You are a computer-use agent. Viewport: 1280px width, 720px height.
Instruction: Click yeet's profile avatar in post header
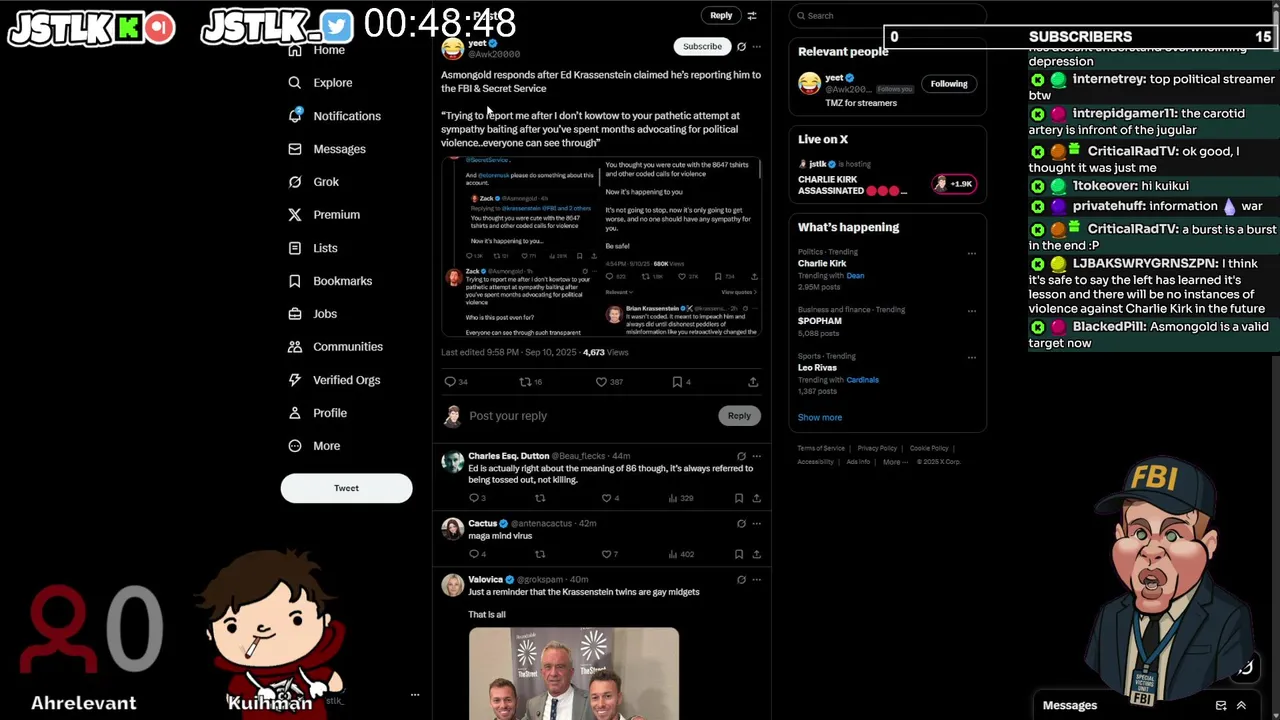point(452,47)
